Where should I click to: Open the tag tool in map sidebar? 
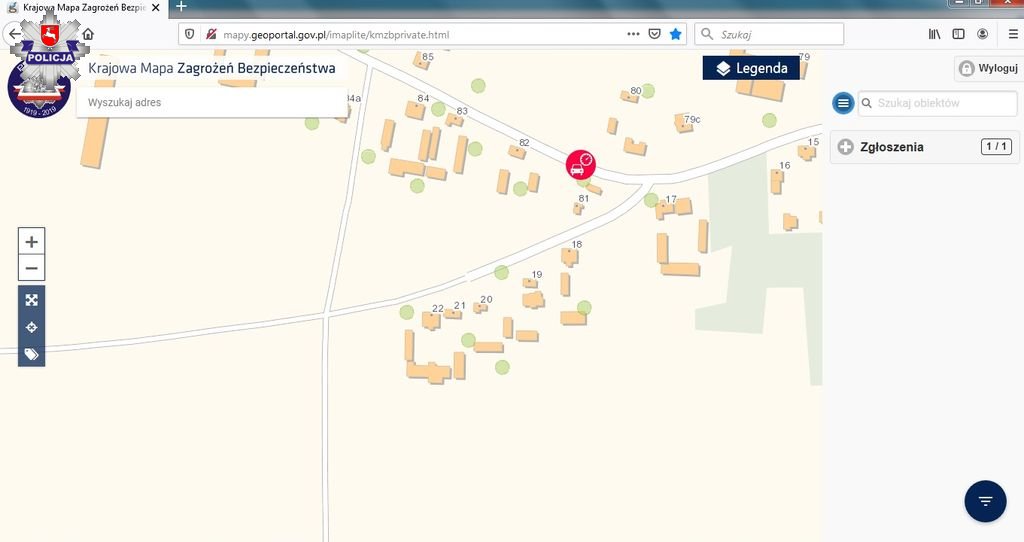pyautogui.click(x=31, y=354)
